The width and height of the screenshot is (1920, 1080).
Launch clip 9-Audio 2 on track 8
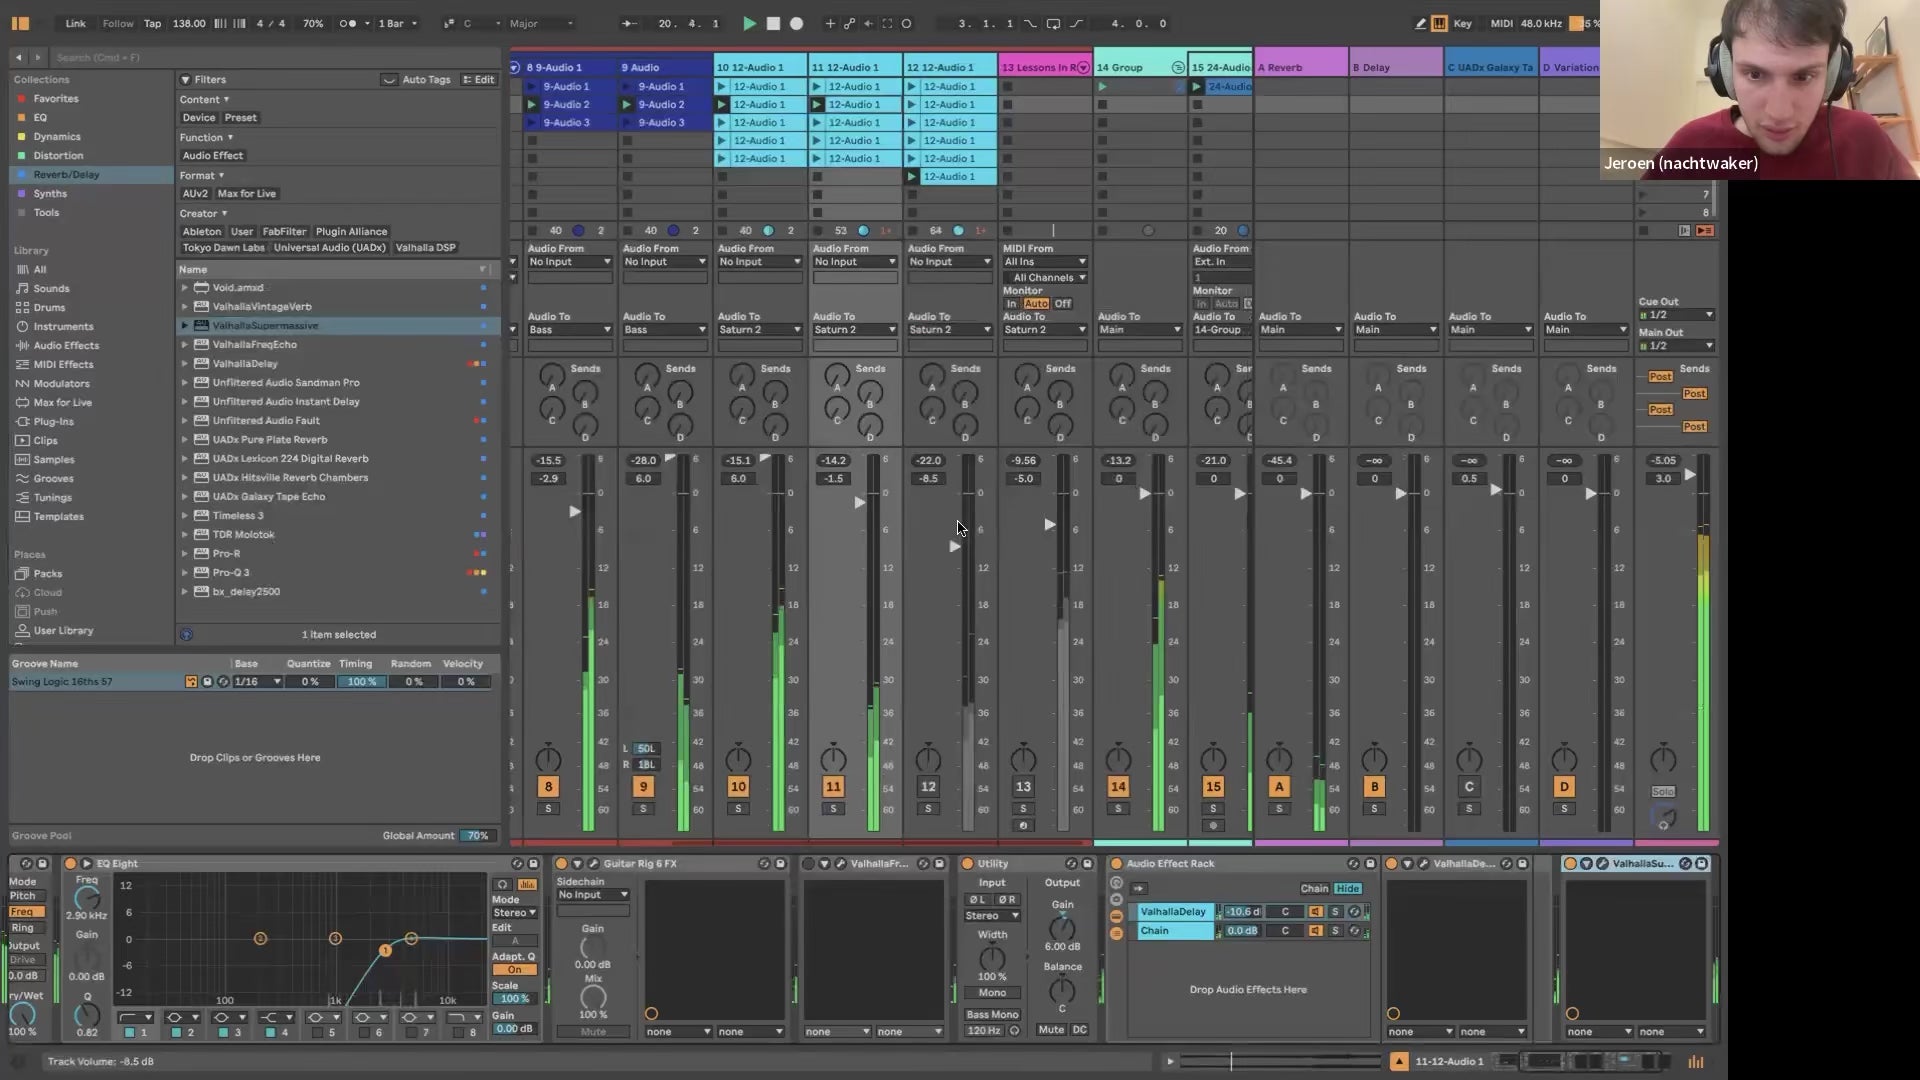[x=532, y=105]
